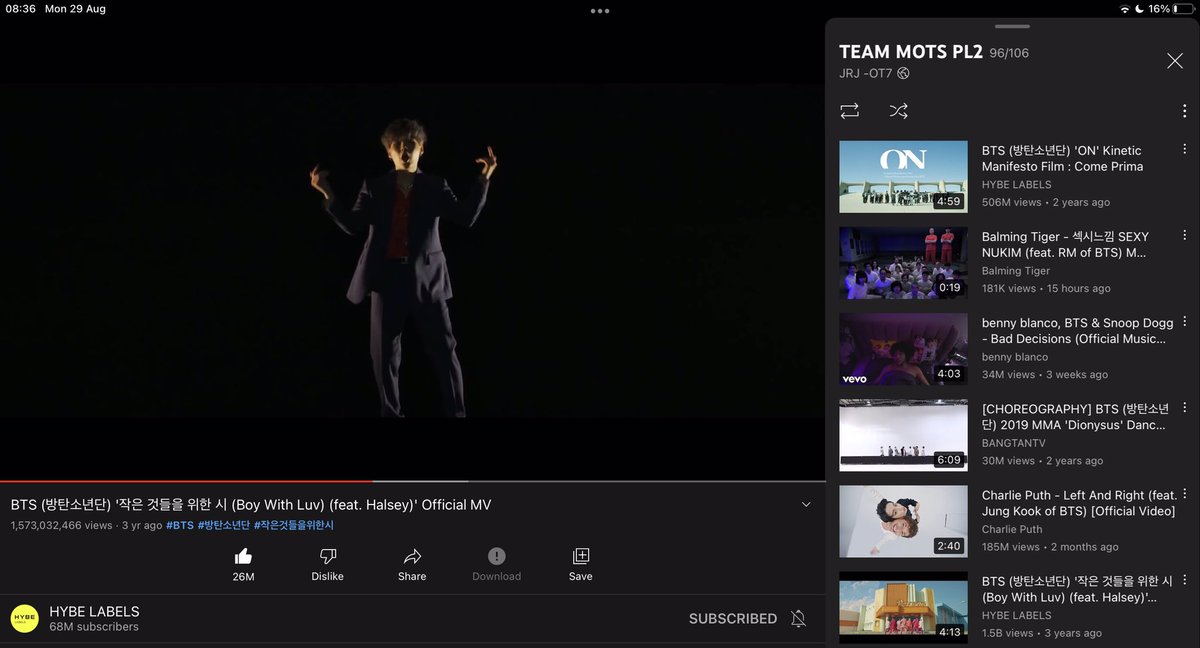
Task: Play the 'ON' Kinetic Manifesto thumbnail
Action: [x=903, y=176]
